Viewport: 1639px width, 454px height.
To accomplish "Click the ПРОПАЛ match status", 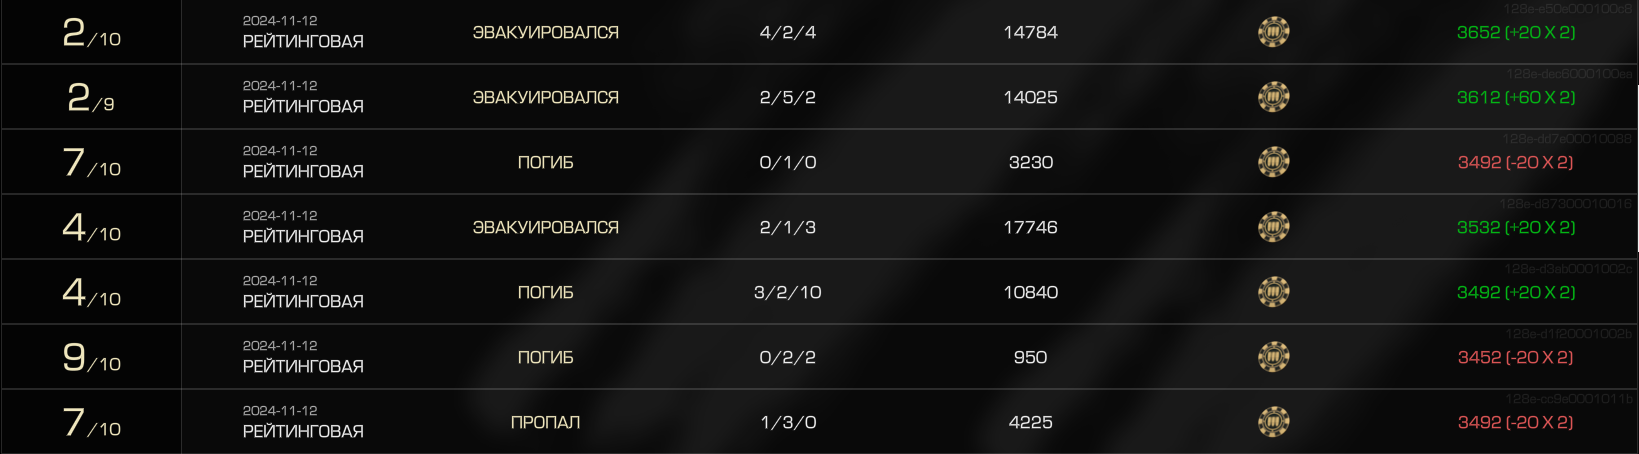I will pyautogui.click(x=545, y=422).
